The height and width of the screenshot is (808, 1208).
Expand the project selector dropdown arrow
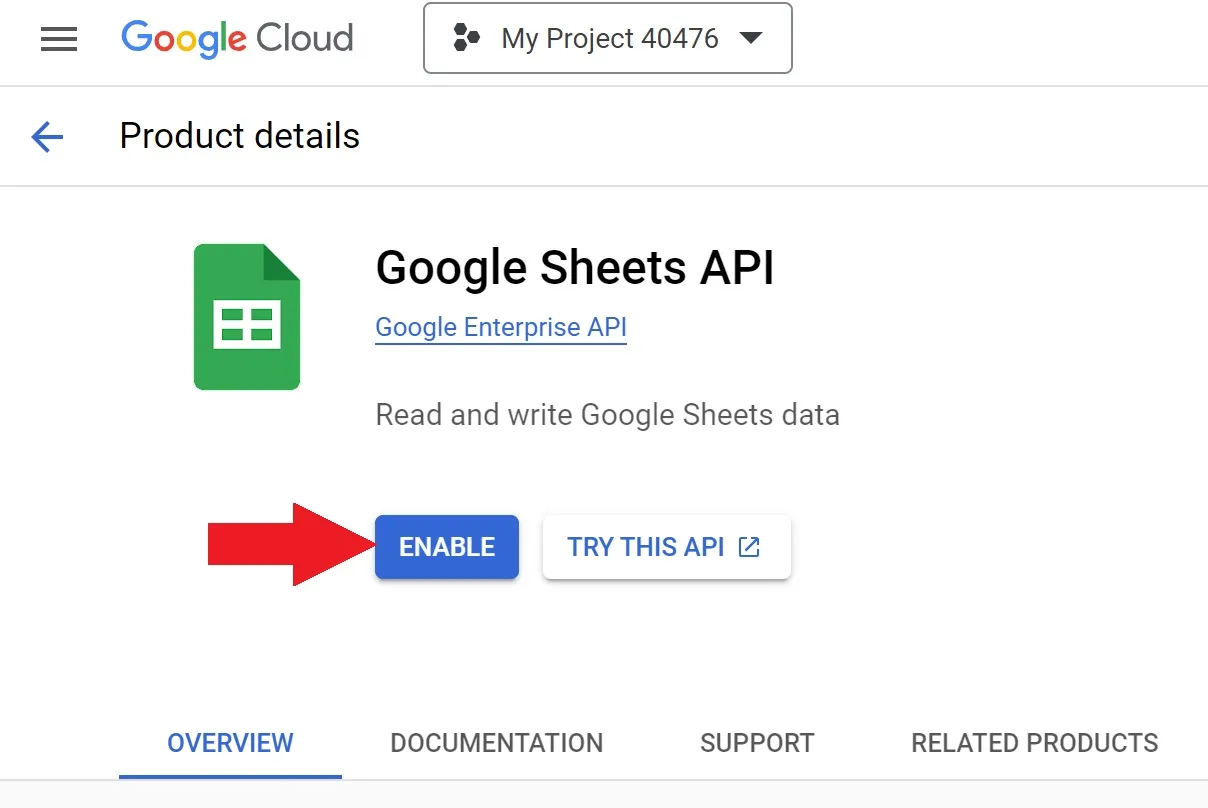coord(750,39)
